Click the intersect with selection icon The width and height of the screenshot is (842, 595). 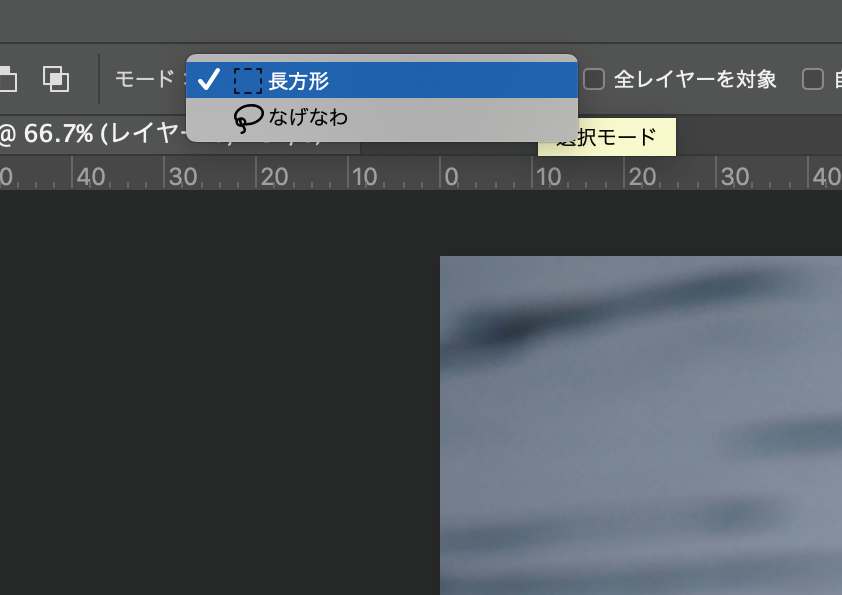click(x=56, y=79)
